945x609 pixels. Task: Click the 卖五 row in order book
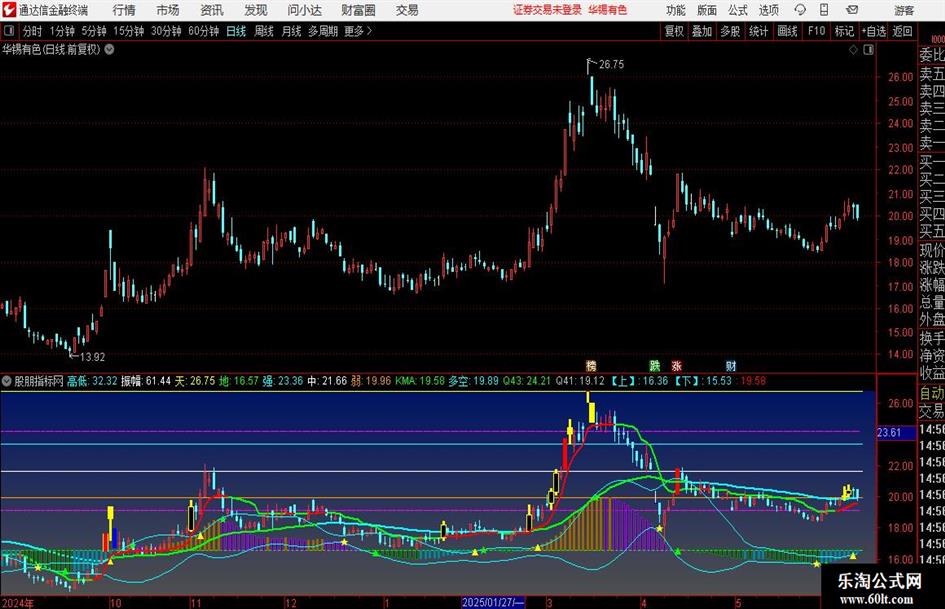tap(932, 74)
